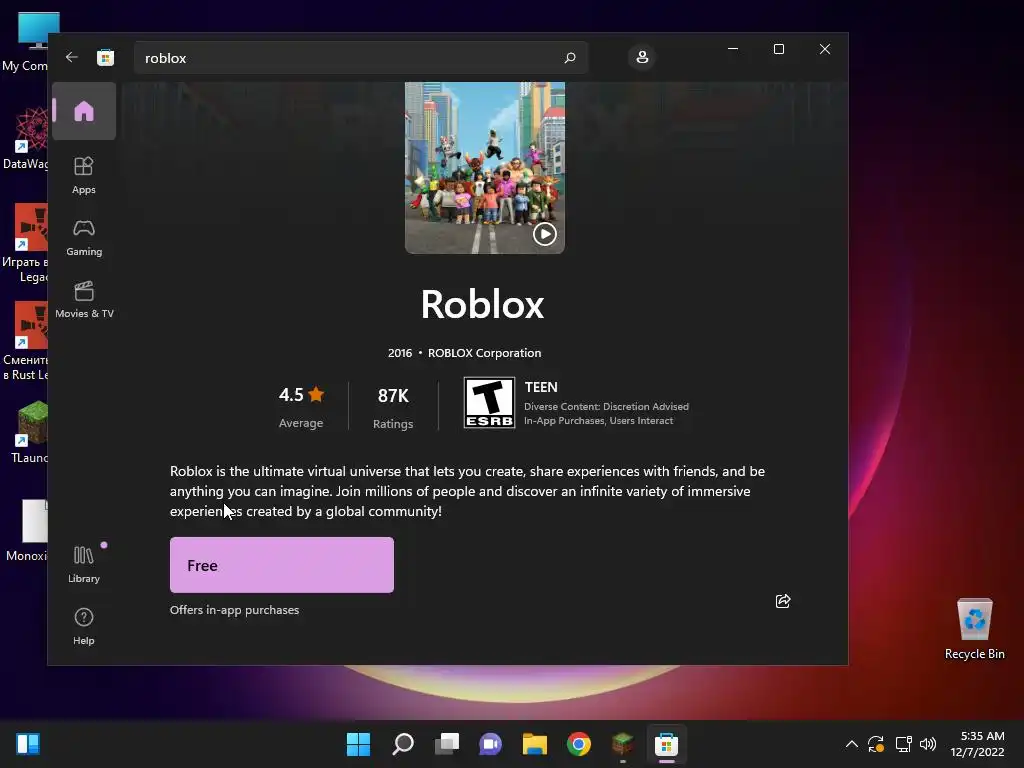This screenshot has height=768, width=1024.
Task: Open ROBLOX Corporation publisher link
Action: pyautogui.click(x=485, y=353)
